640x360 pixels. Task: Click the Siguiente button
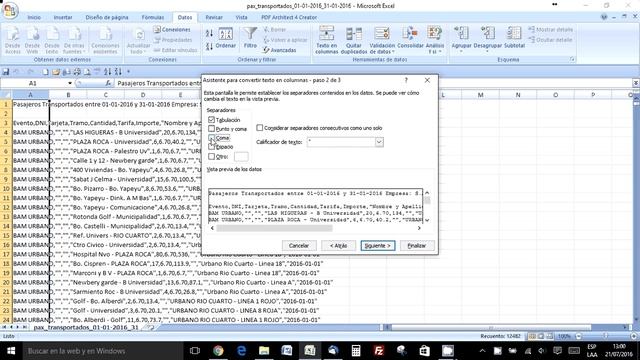coord(378,246)
